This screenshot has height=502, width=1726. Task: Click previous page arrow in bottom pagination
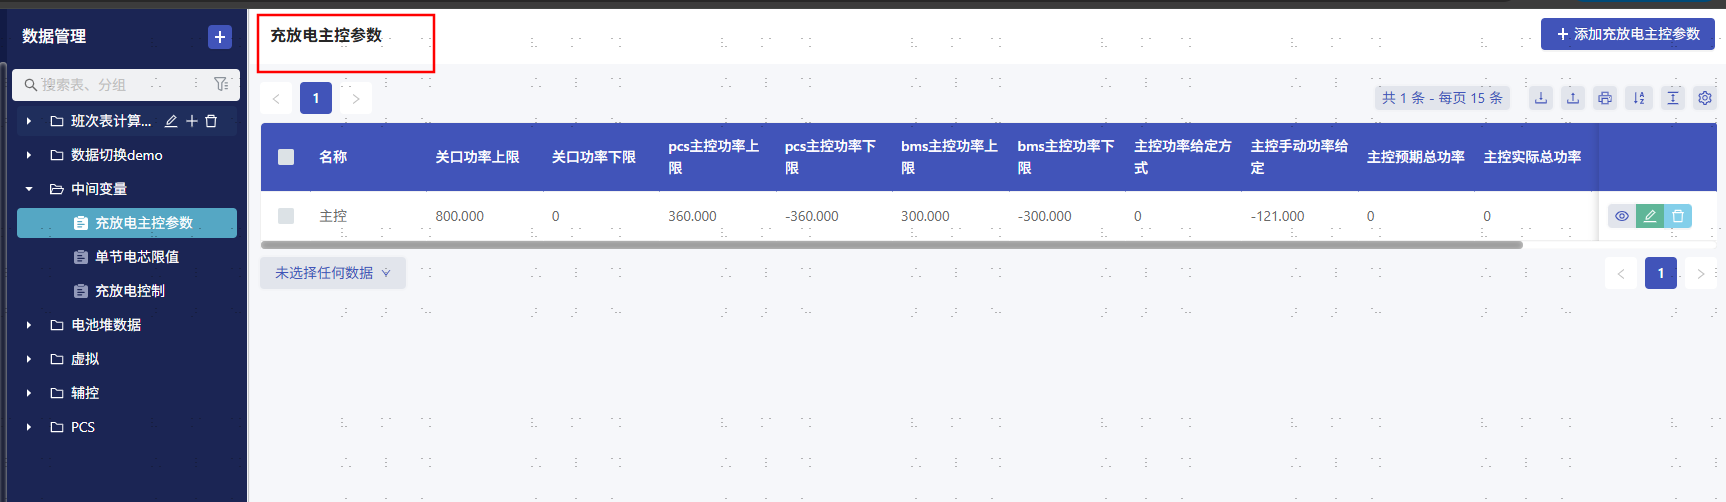tap(1621, 273)
